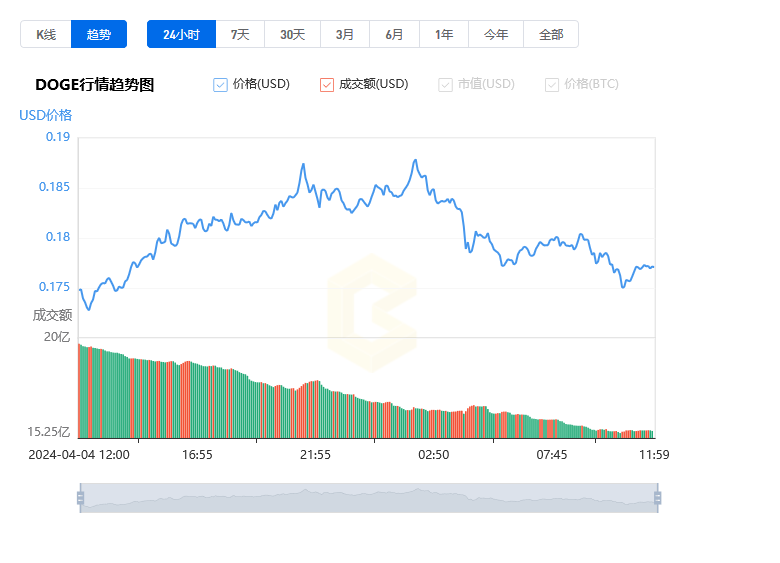Display the 1年 time range

click(444, 34)
